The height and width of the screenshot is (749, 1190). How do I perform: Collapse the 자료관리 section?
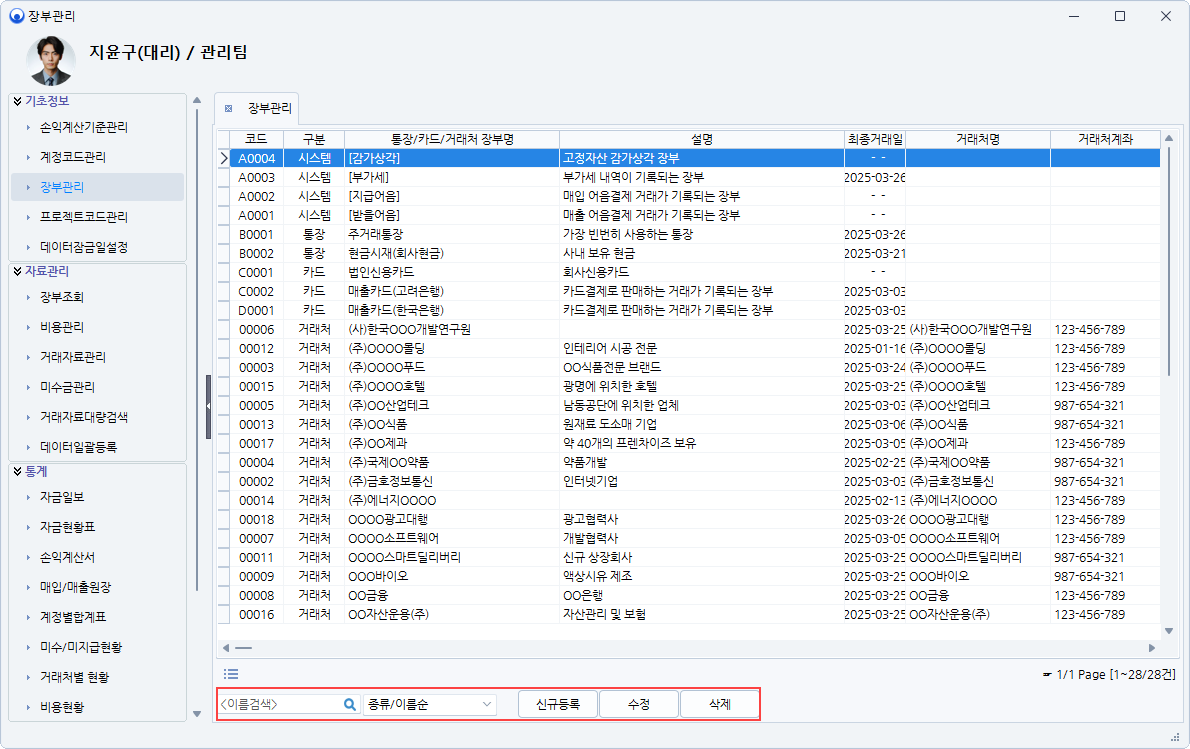(x=17, y=271)
